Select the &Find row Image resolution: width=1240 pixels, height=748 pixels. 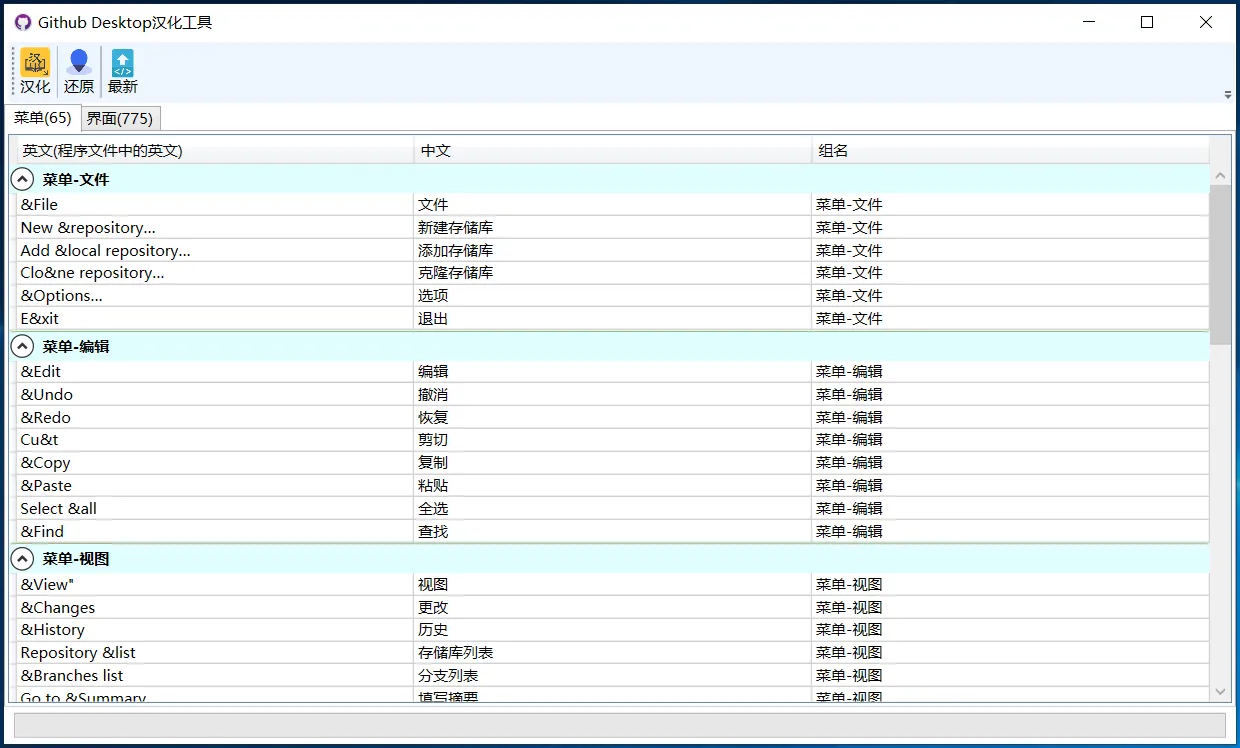(x=613, y=531)
